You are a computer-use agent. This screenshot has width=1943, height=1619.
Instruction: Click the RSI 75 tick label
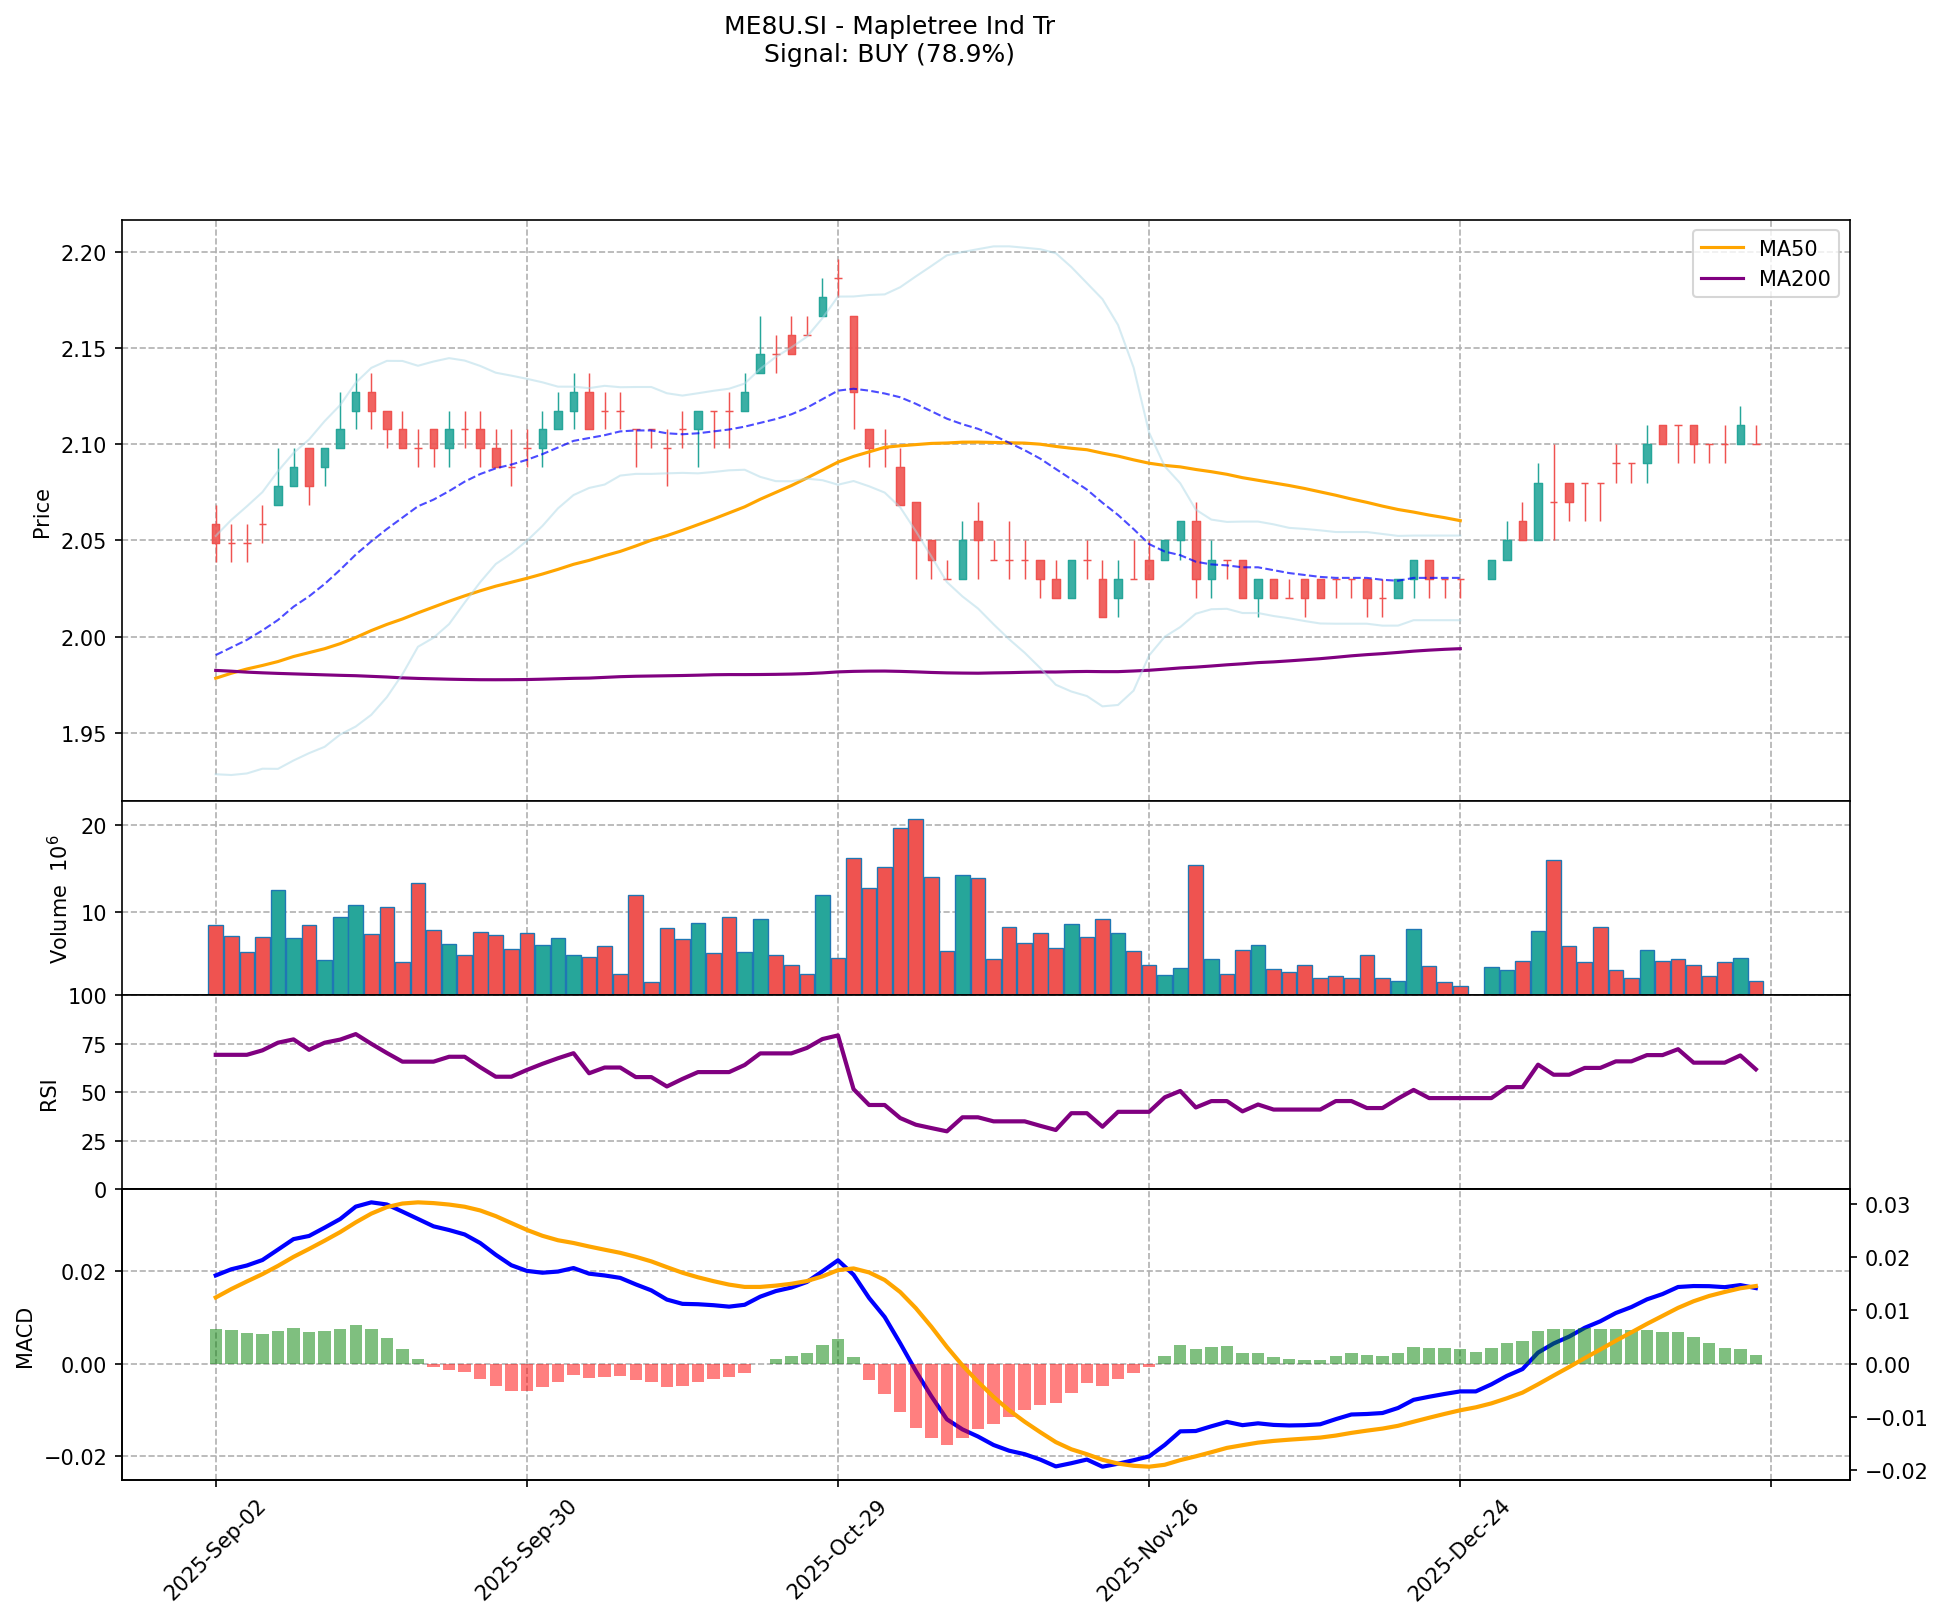(x=93, y=1045)
